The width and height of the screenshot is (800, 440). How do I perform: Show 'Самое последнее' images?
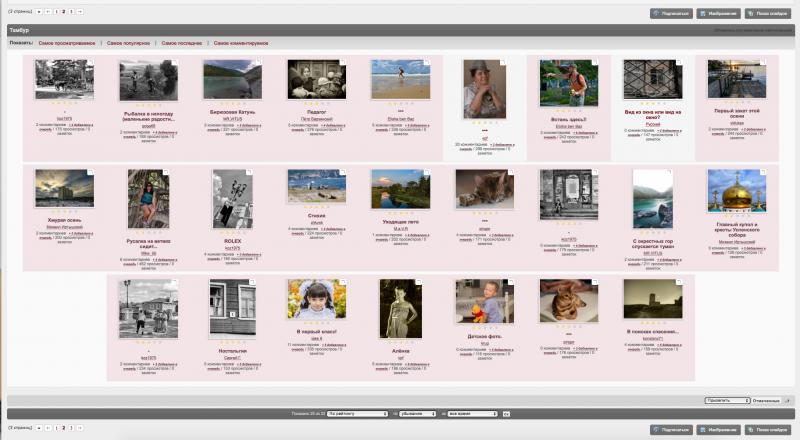pos(182,43)
